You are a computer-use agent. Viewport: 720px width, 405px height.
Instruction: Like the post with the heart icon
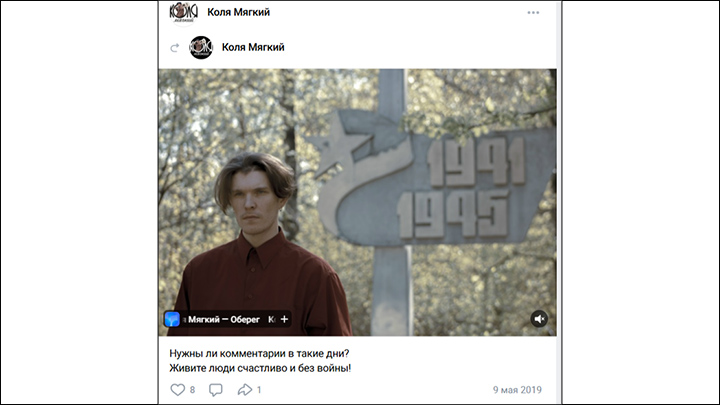(178, 390)
